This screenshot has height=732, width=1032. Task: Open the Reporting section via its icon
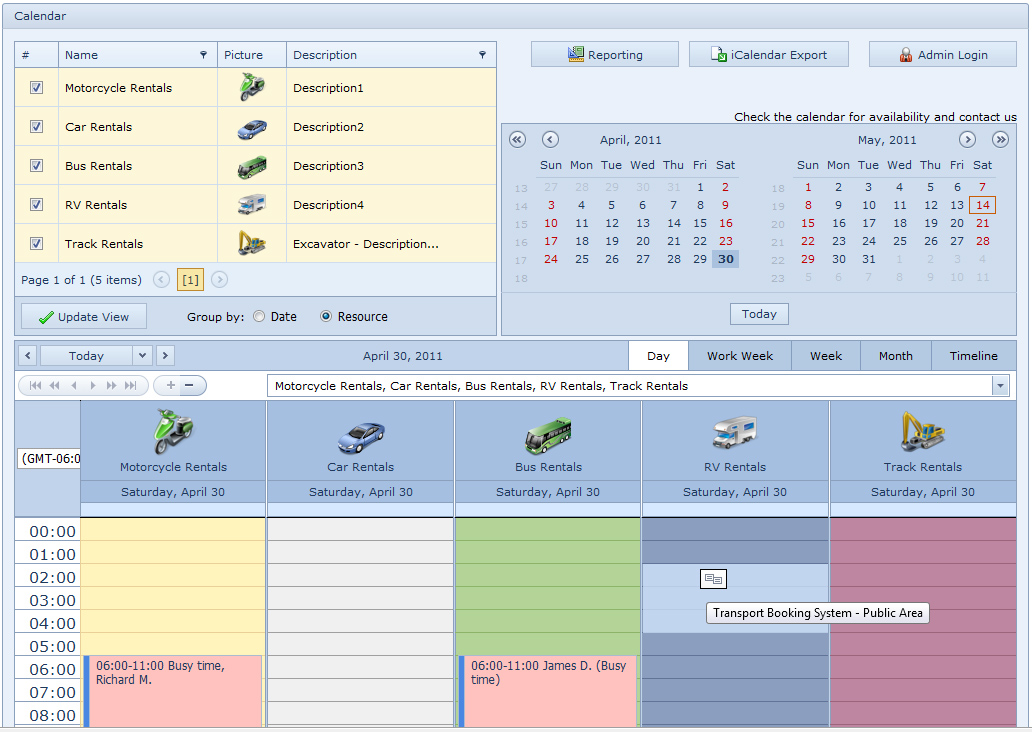[575, 54]
